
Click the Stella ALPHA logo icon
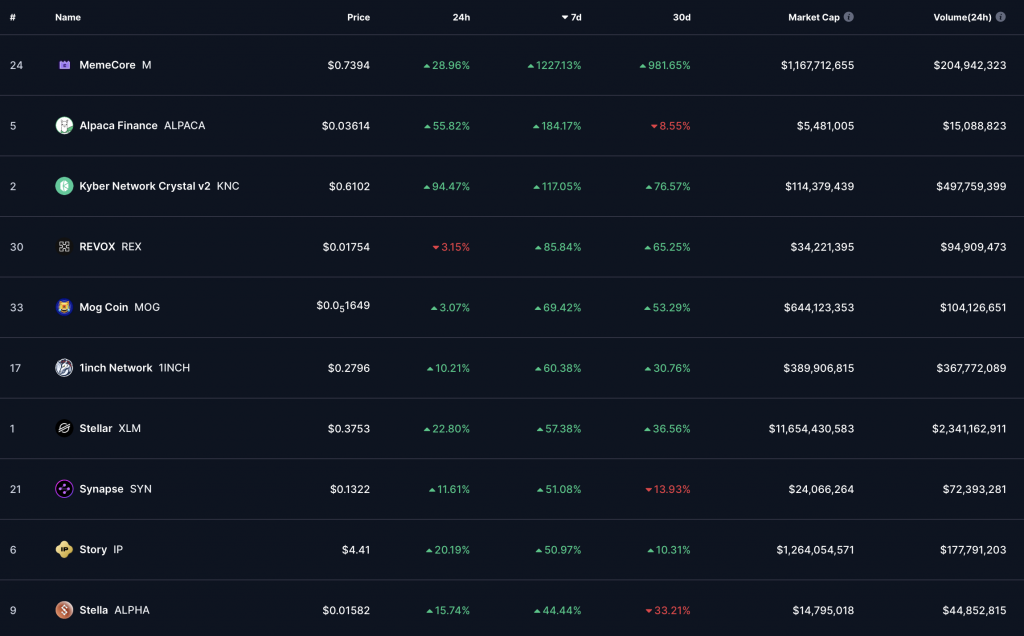(x=64, y=610)
